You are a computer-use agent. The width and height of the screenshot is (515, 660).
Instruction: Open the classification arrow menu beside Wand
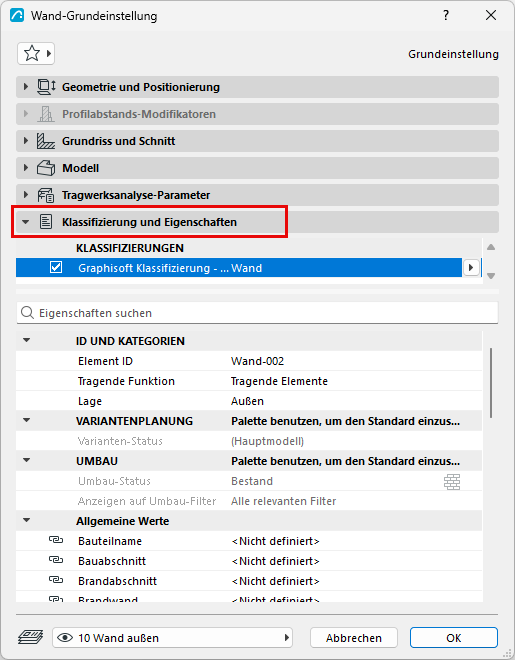(x=471, y=267)
